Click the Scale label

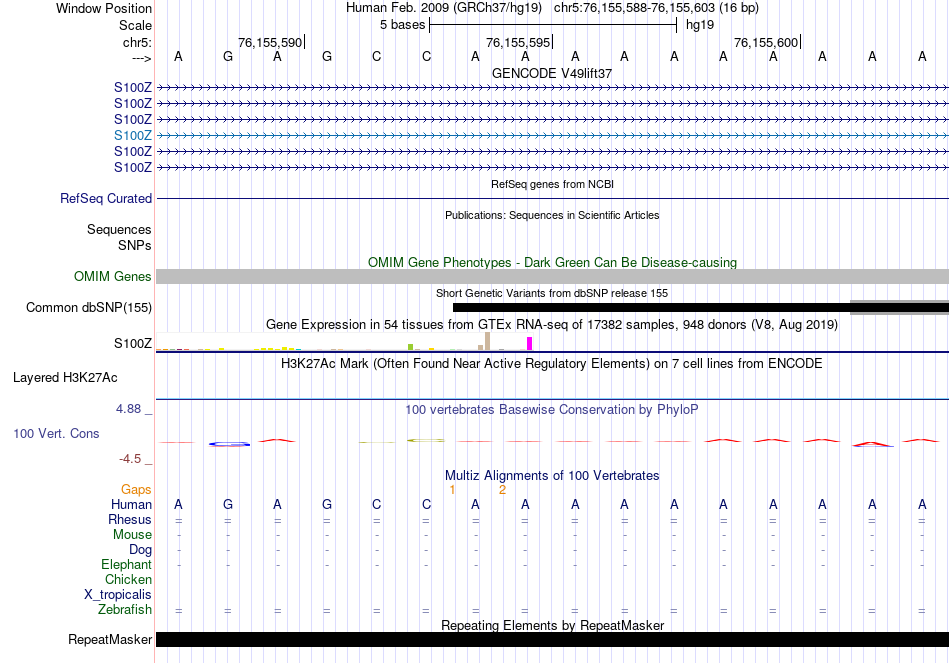pos(135,25)
